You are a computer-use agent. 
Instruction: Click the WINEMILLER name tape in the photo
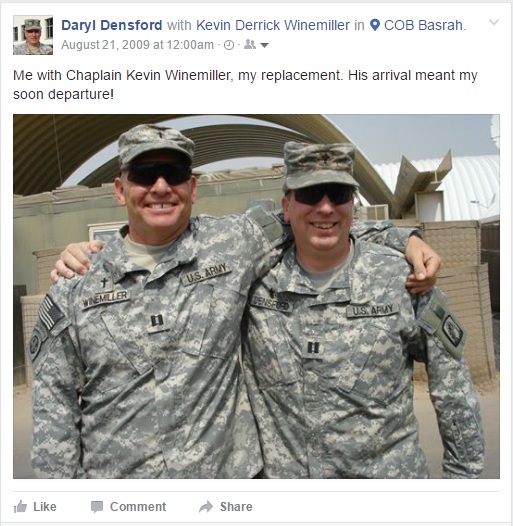coord(106,299)
